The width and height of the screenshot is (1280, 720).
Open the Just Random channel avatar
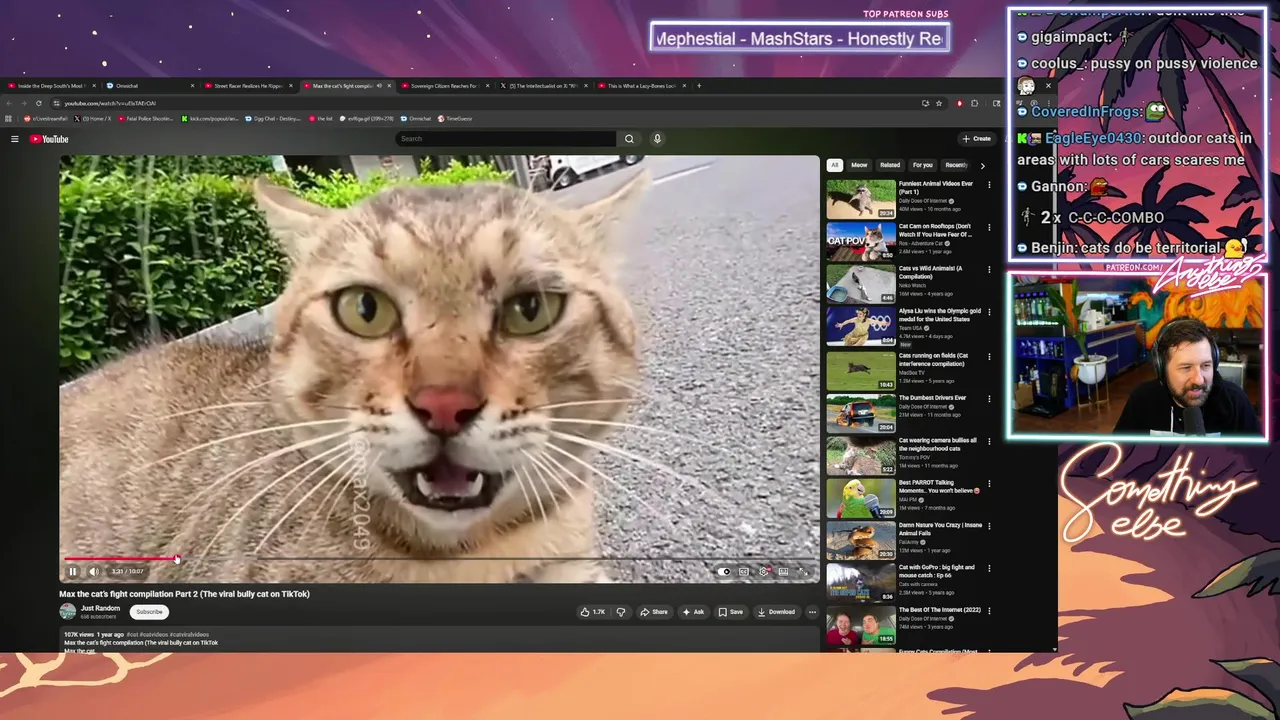pos(67,611)
